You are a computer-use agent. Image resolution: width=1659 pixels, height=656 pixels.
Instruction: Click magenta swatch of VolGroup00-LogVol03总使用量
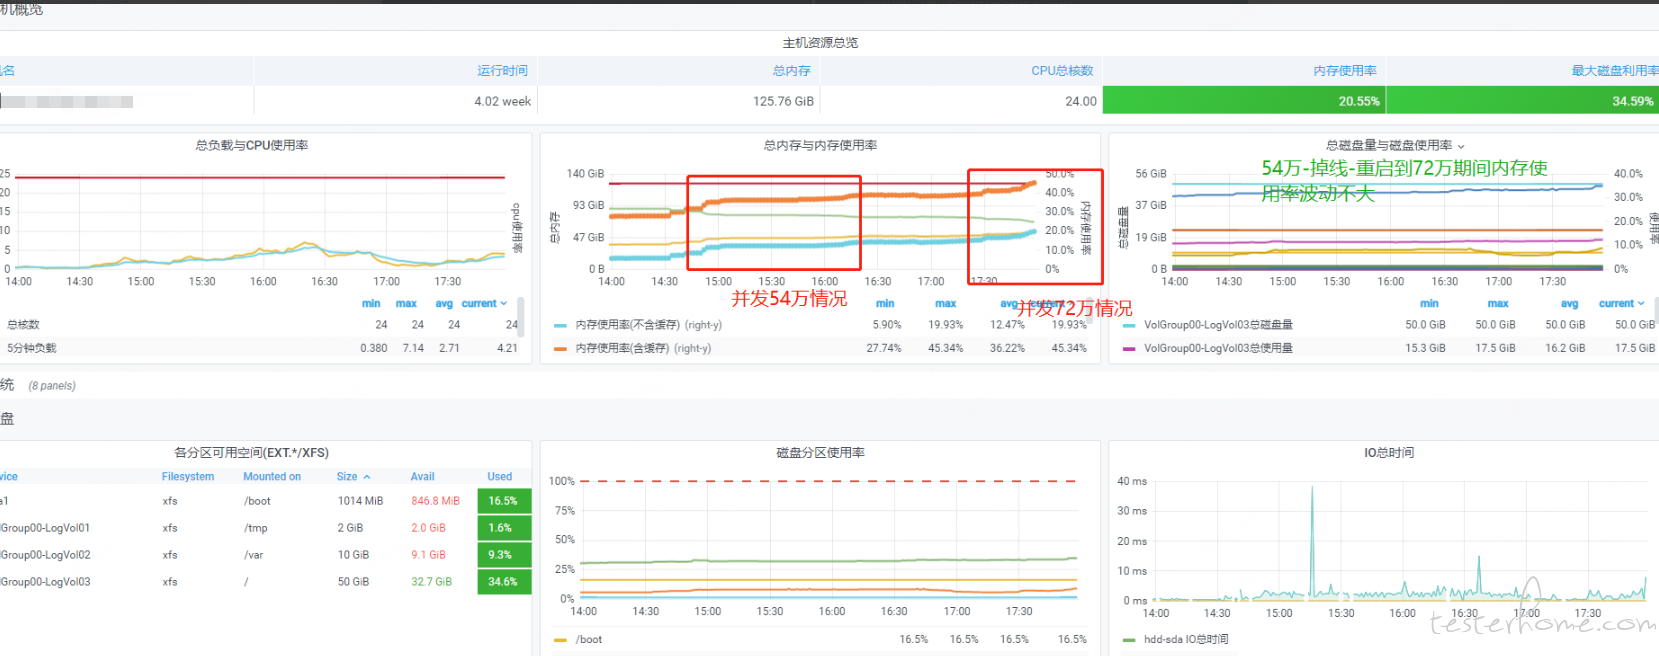point(1129,349)
